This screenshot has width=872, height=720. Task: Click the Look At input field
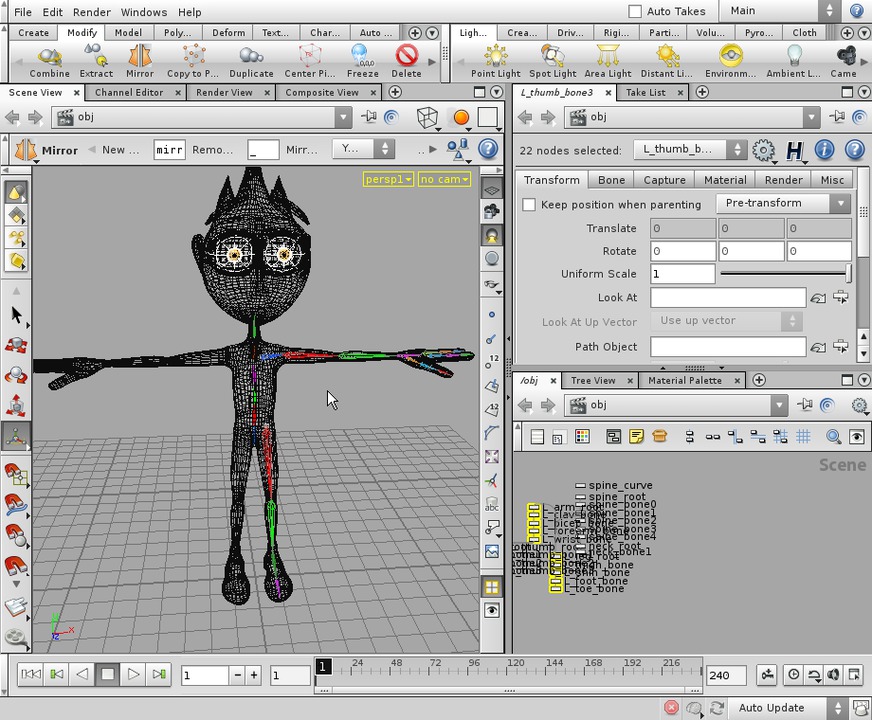click(727, 298)
